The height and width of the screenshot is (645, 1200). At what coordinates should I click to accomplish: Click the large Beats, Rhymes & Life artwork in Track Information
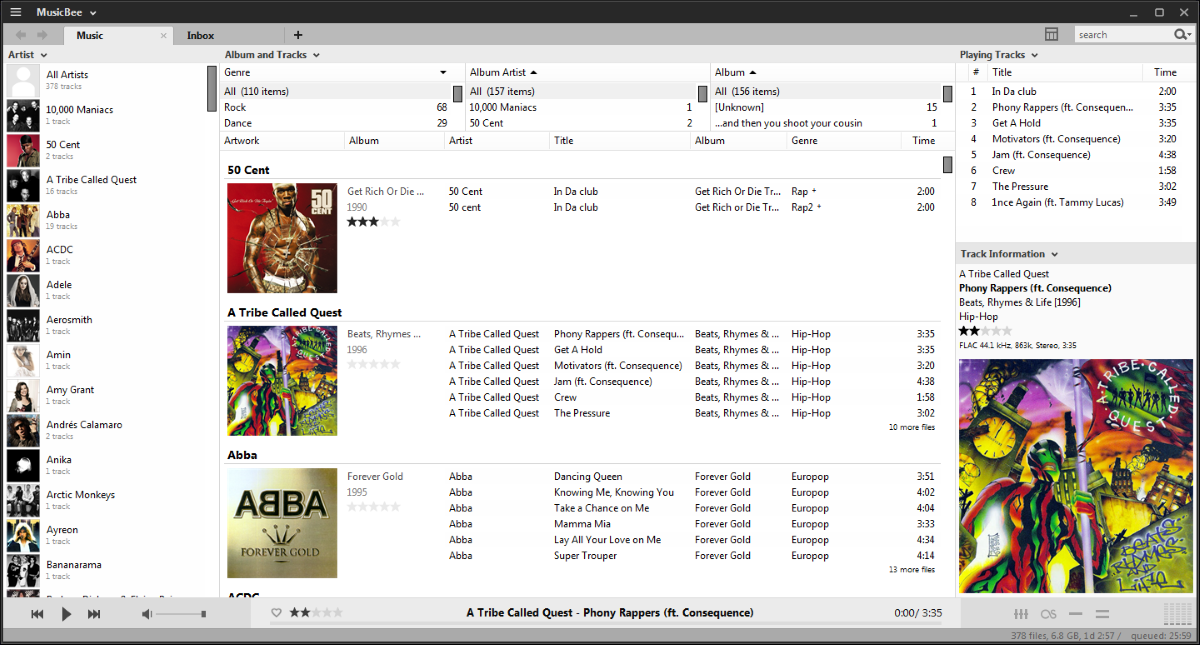[1076, 476]
